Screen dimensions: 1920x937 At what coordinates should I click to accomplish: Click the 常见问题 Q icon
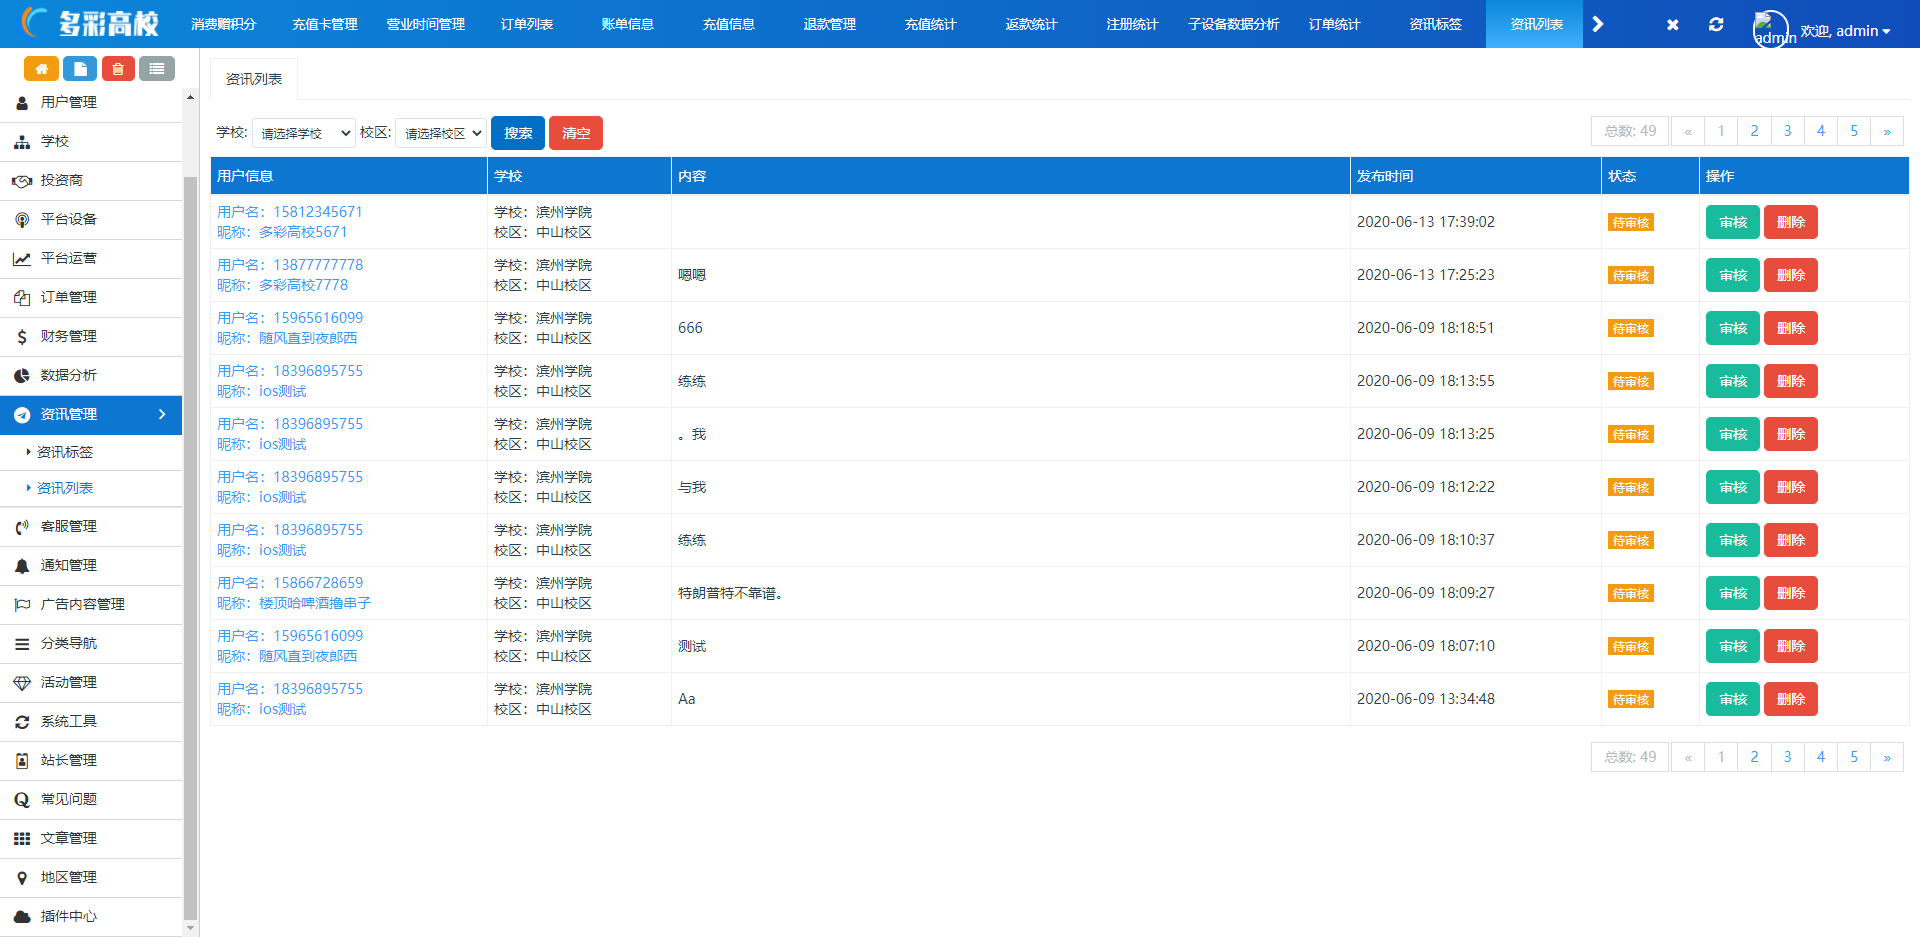tap(22, 800)
